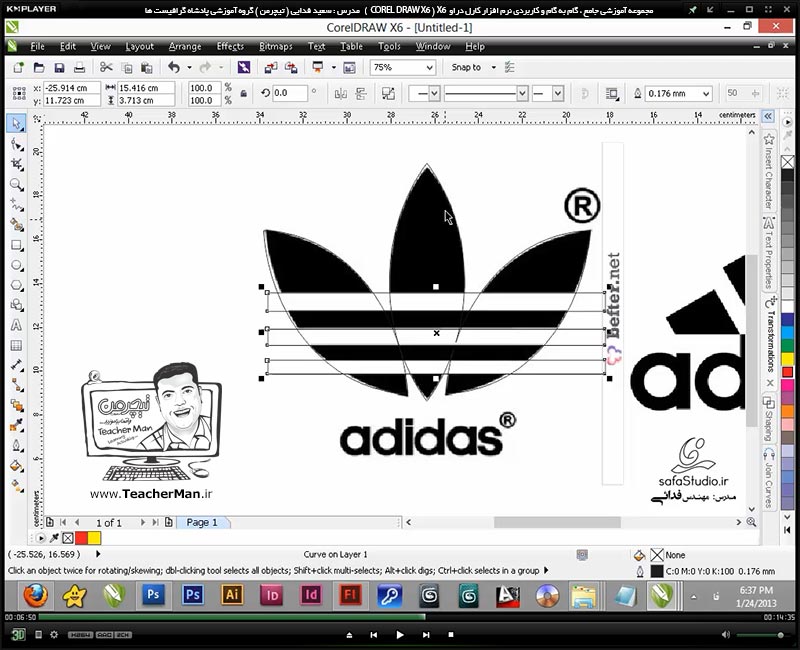Image resolution: width=800 pixels, height=650 pixels.
Task: Select the Smart Fill tool
Action: point(17,224)
